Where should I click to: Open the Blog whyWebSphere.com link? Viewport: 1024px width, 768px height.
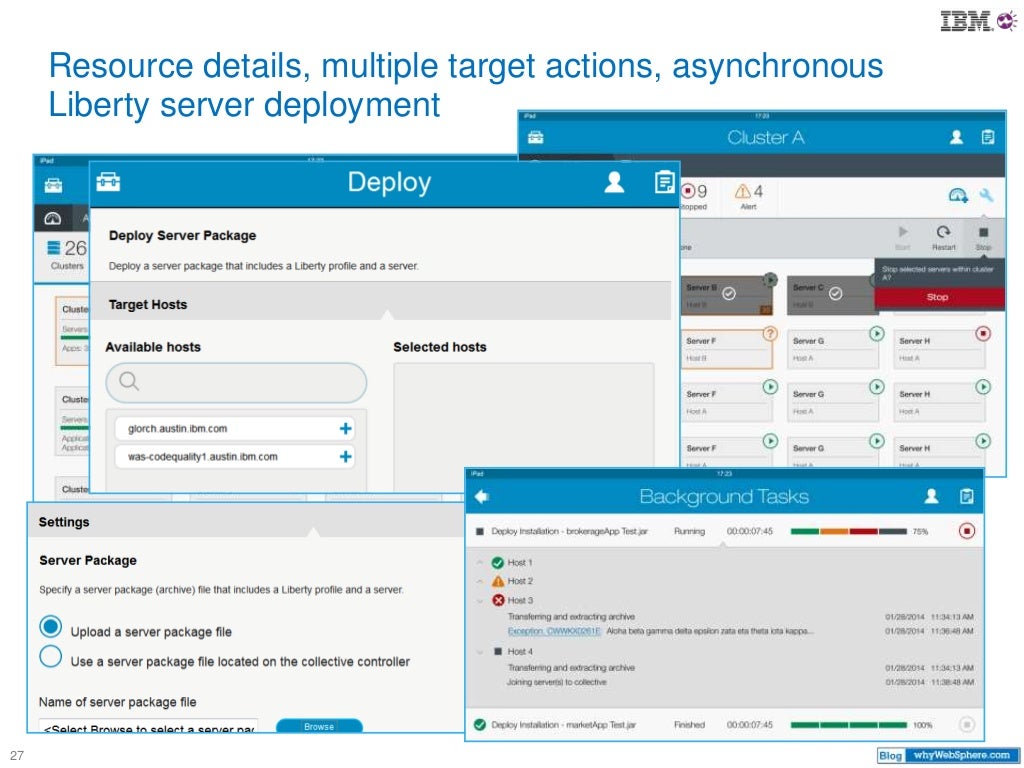948,756
